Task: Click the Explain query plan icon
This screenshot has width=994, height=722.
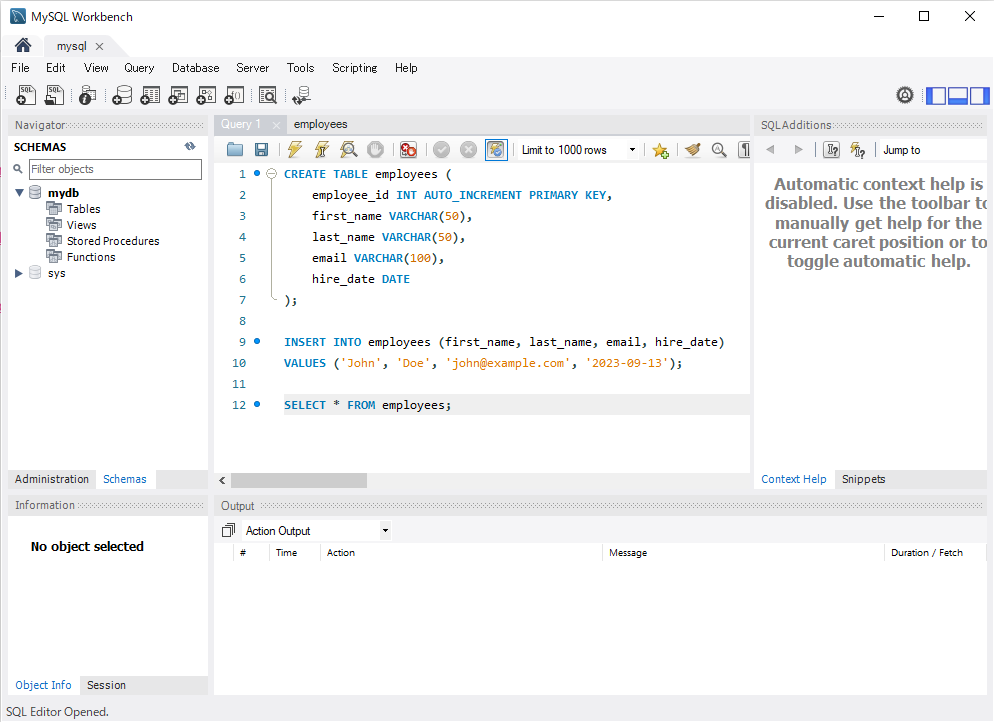Action: tap(348, 150)
